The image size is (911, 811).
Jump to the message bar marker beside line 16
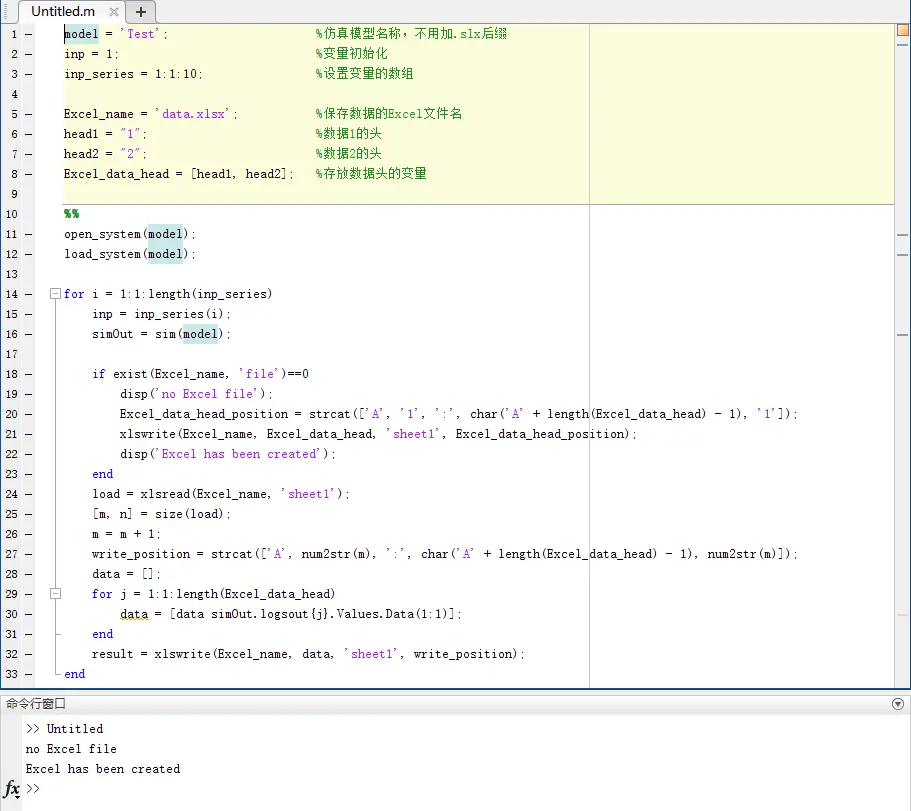click(x=902, y=335)
